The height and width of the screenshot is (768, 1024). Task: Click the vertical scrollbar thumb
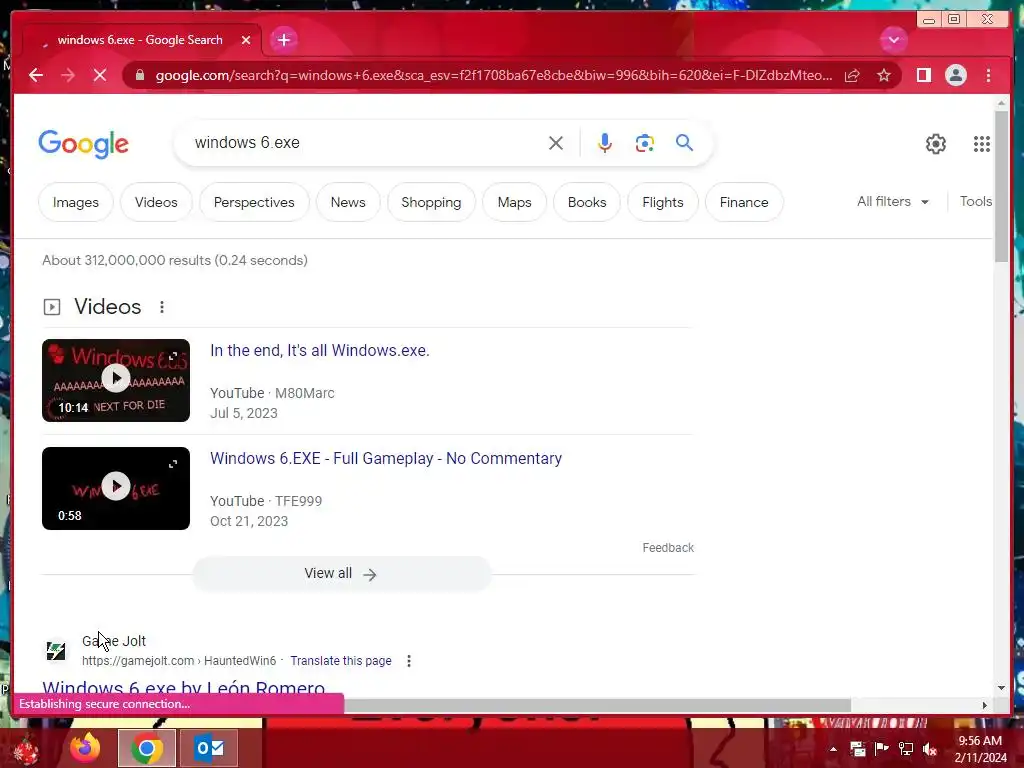[1002, 187]
